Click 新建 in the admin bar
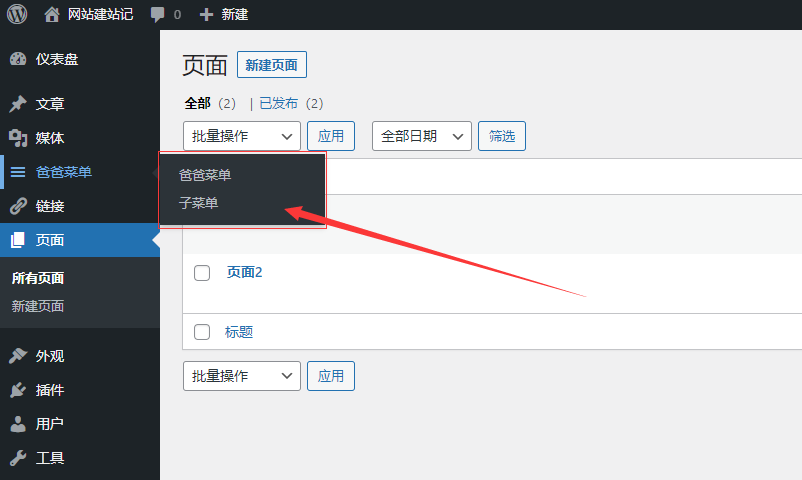802x480 pixels. [x=235, y=14]
